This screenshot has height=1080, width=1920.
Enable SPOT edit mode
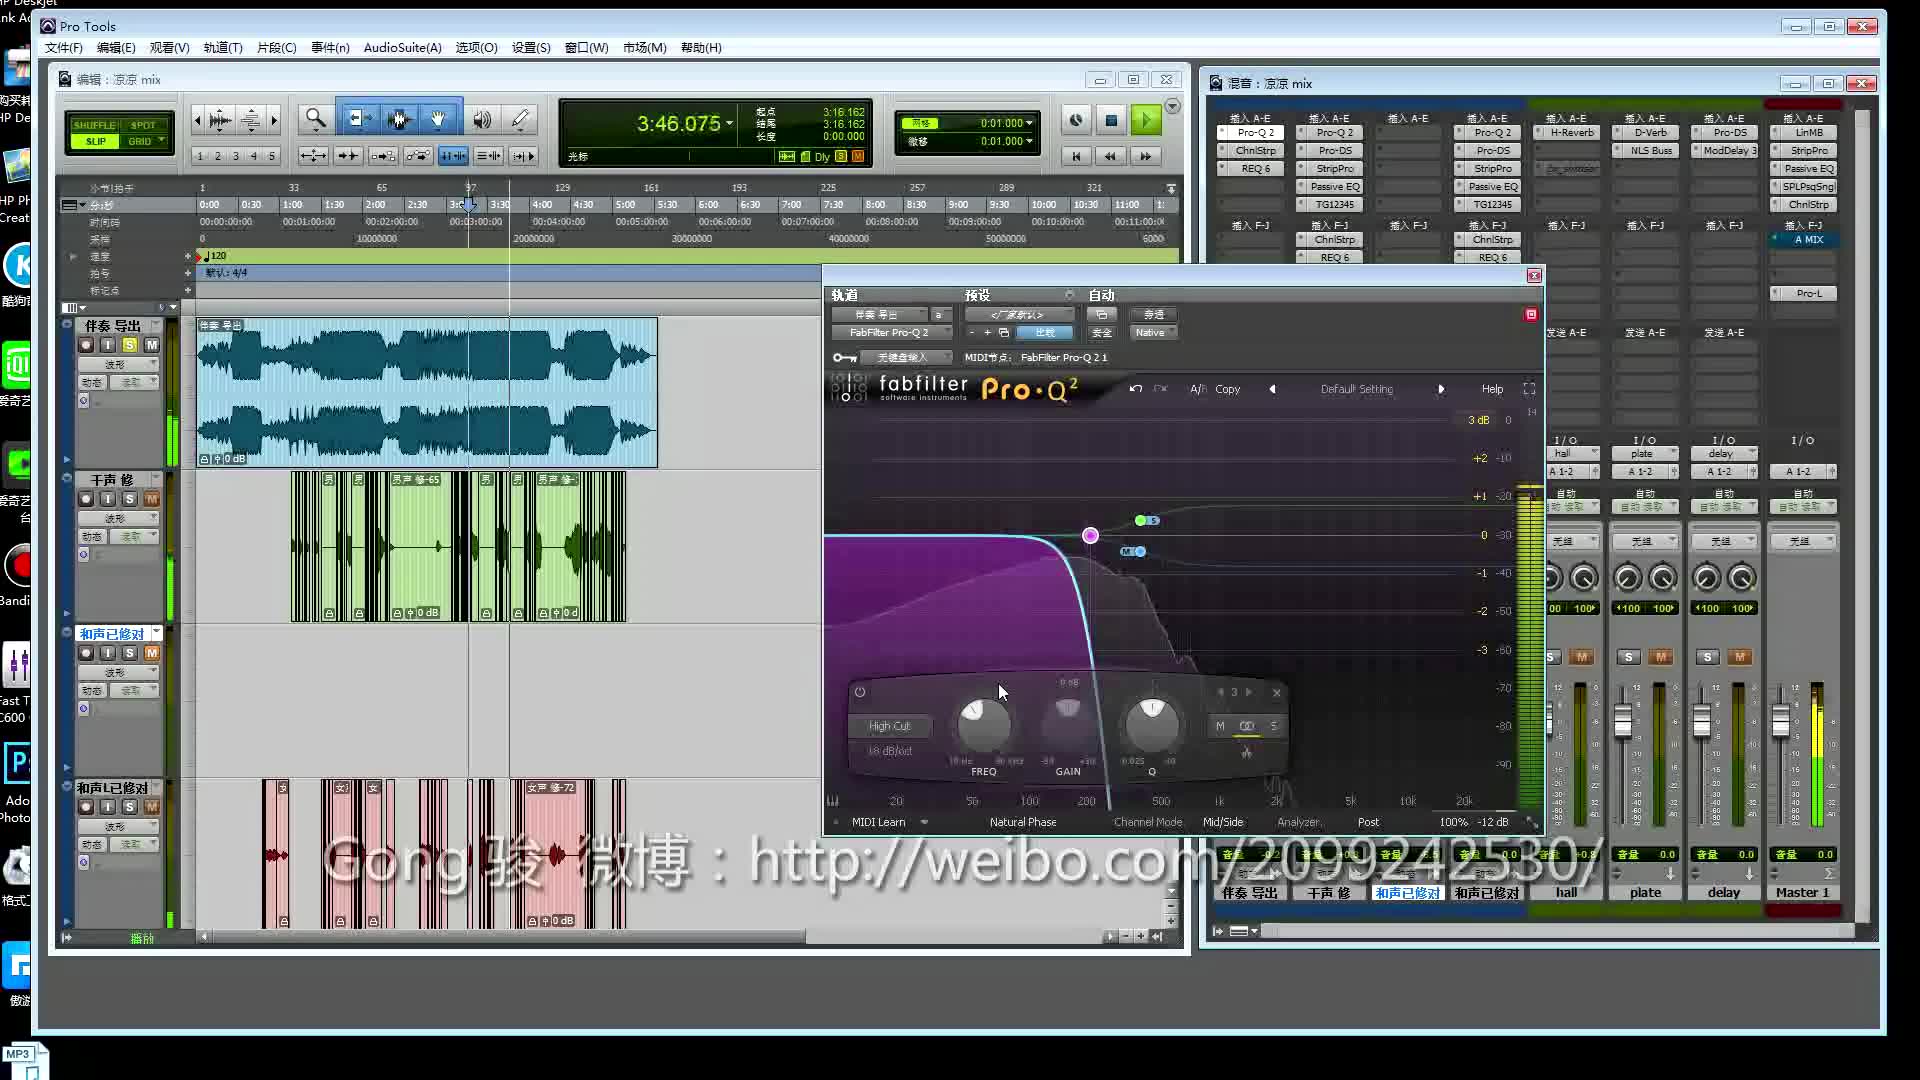143,125
